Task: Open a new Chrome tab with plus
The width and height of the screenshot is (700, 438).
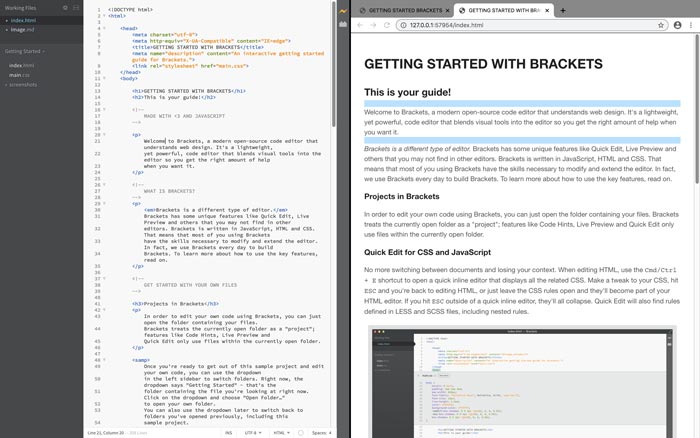Action: [562, 10]
